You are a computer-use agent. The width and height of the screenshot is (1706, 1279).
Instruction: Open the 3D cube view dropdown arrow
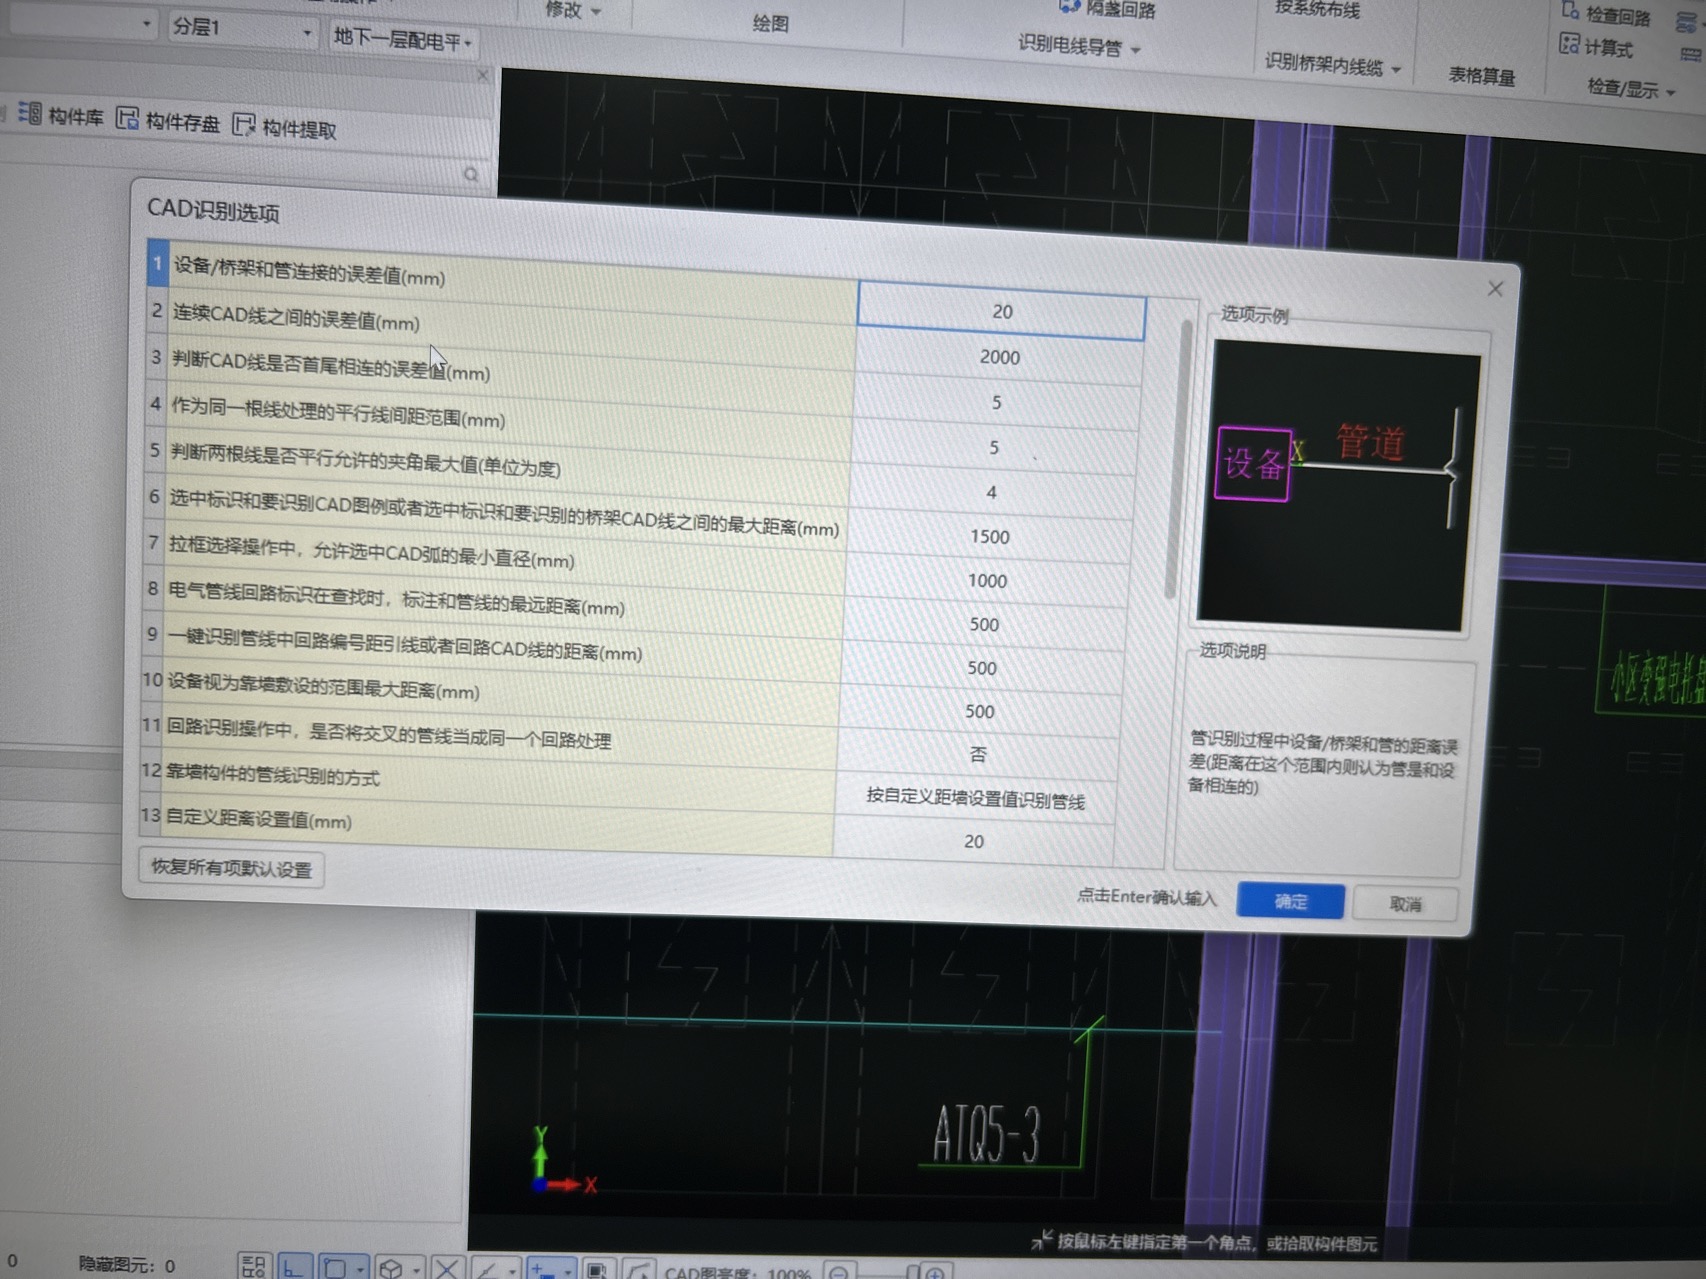(x=415, y=1271)
